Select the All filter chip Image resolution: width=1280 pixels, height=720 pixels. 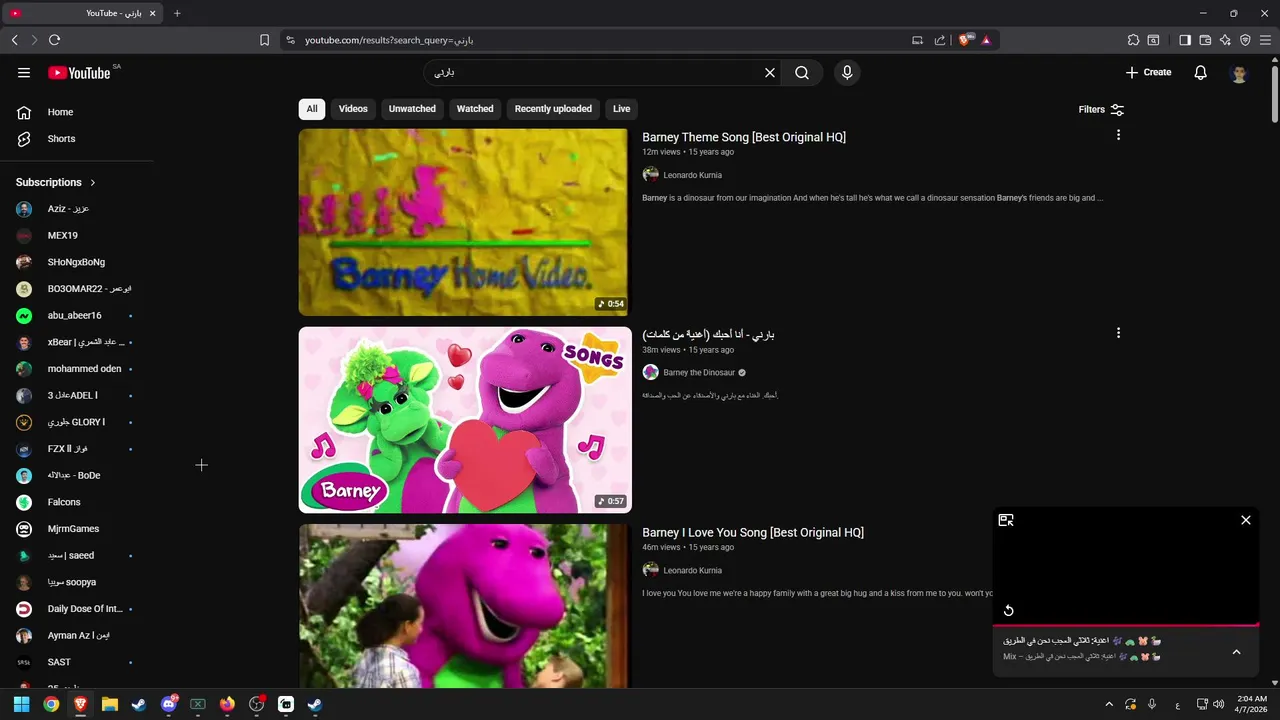pyautogui.click(x=312, y=109)
